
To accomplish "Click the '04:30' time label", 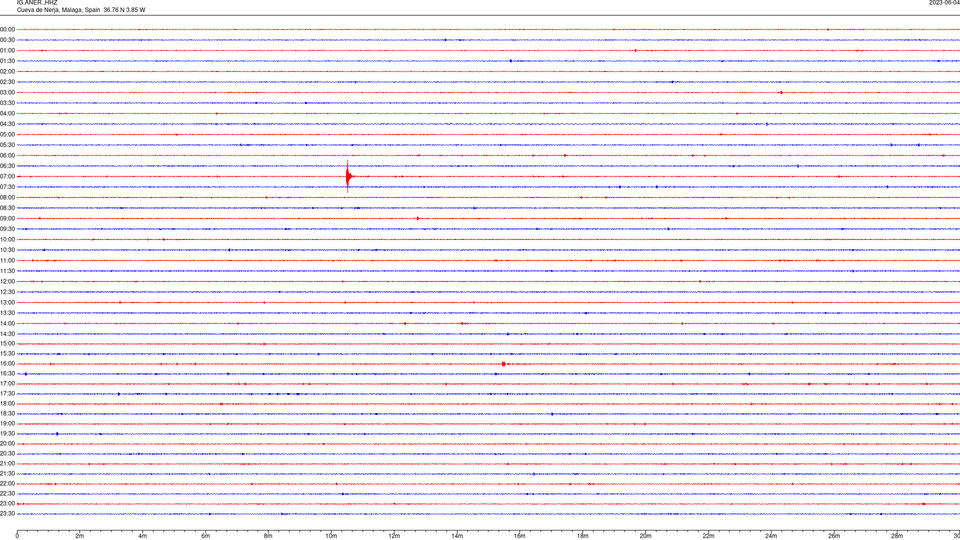I will 7,124.
